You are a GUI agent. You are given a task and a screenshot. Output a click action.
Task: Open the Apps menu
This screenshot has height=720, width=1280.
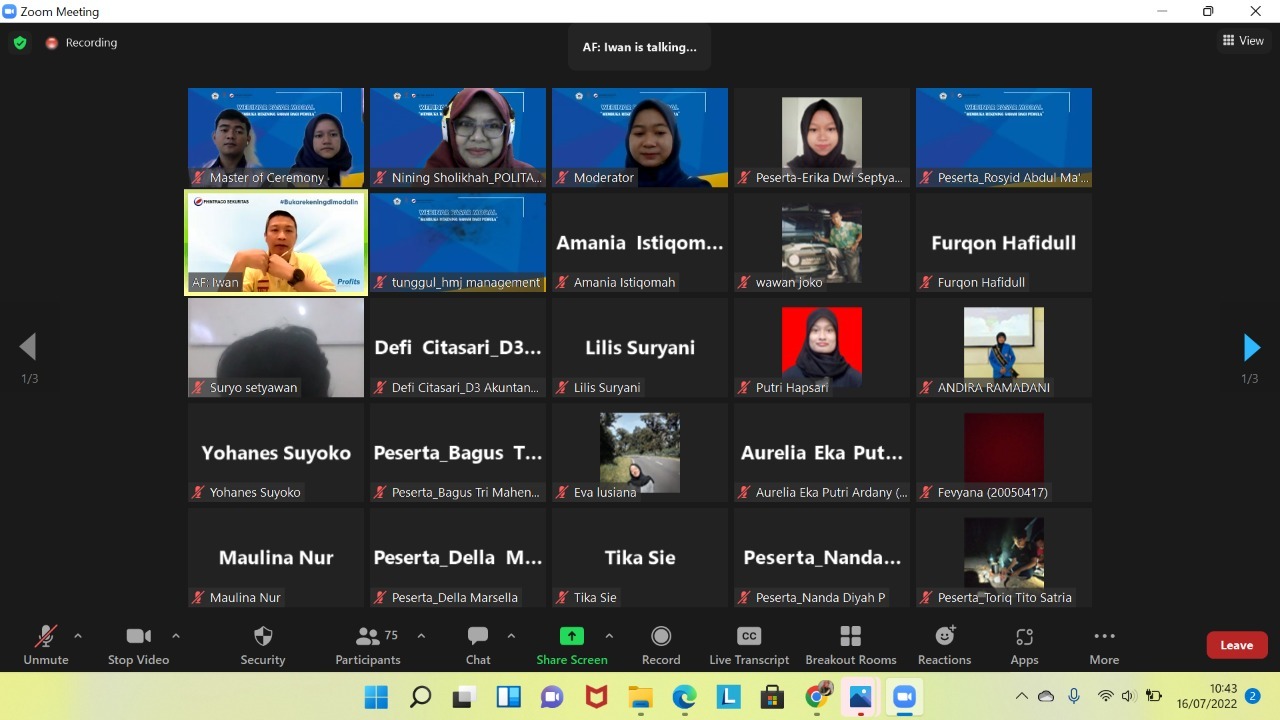pyautogui.click(x=1023, y=645)
